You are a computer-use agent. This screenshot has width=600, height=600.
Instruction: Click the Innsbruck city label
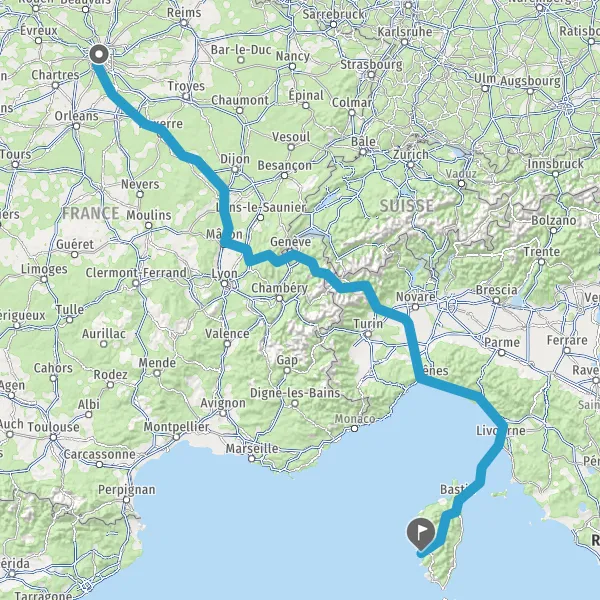(x=556, y=164)
